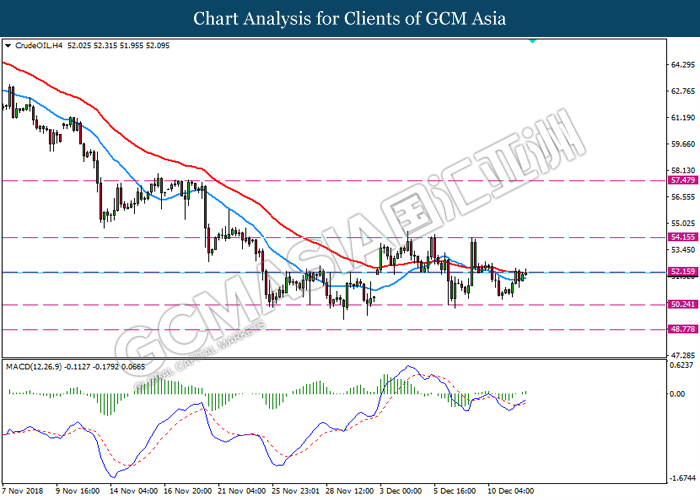
Task: Click the 64.295 price axis value
Action: pyautogui.click(x=683, y=65)
